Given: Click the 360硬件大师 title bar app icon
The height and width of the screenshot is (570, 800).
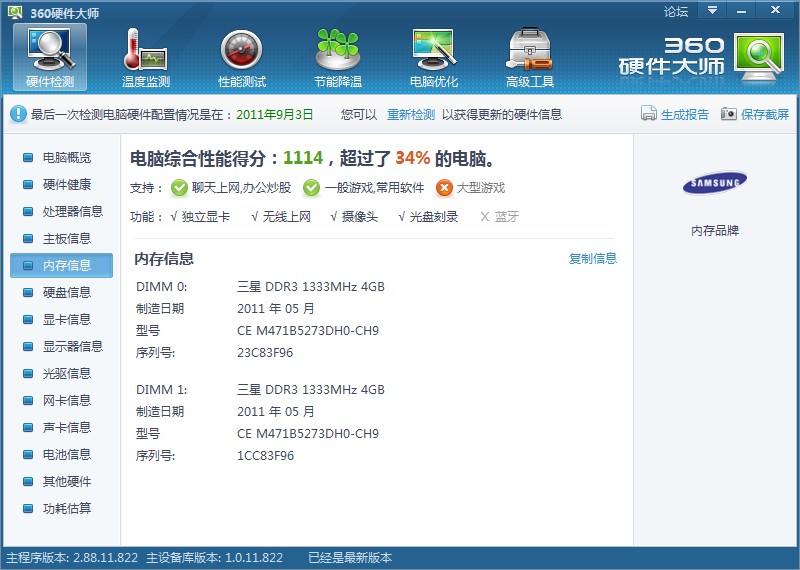Looking at the screenshot, I should 15,11.
